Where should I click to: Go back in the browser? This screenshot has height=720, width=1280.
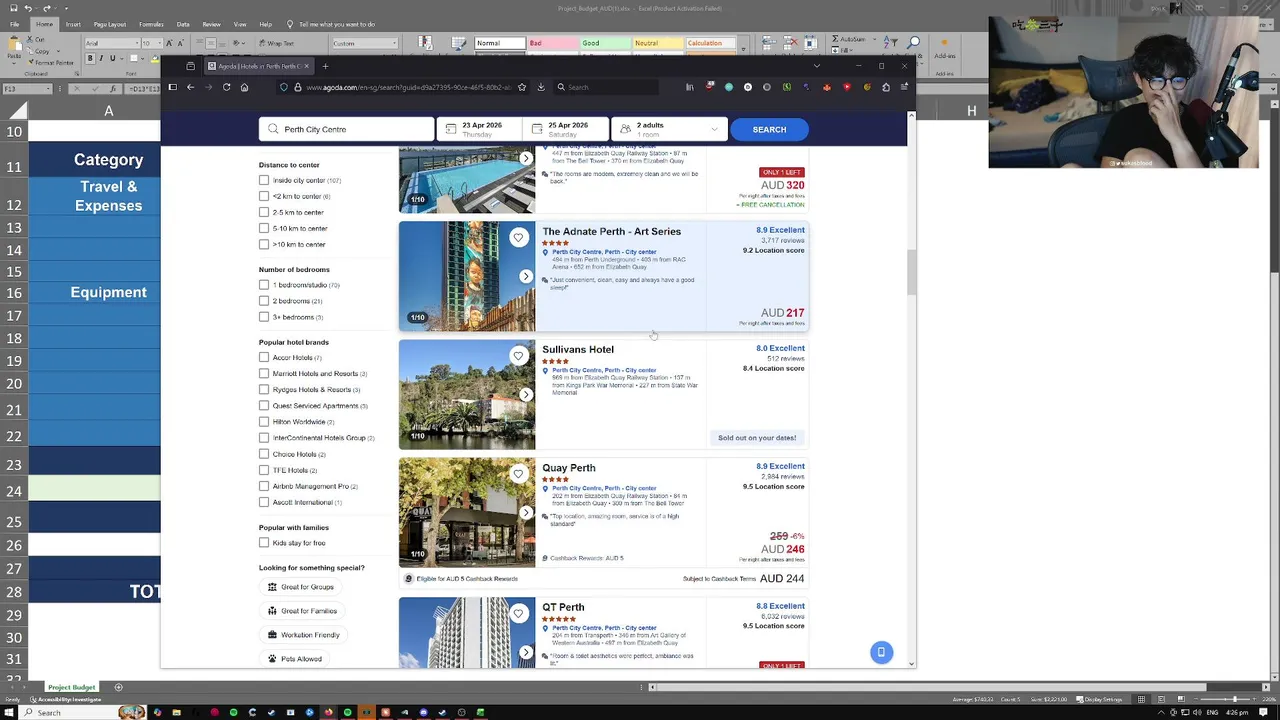(190, 87)
